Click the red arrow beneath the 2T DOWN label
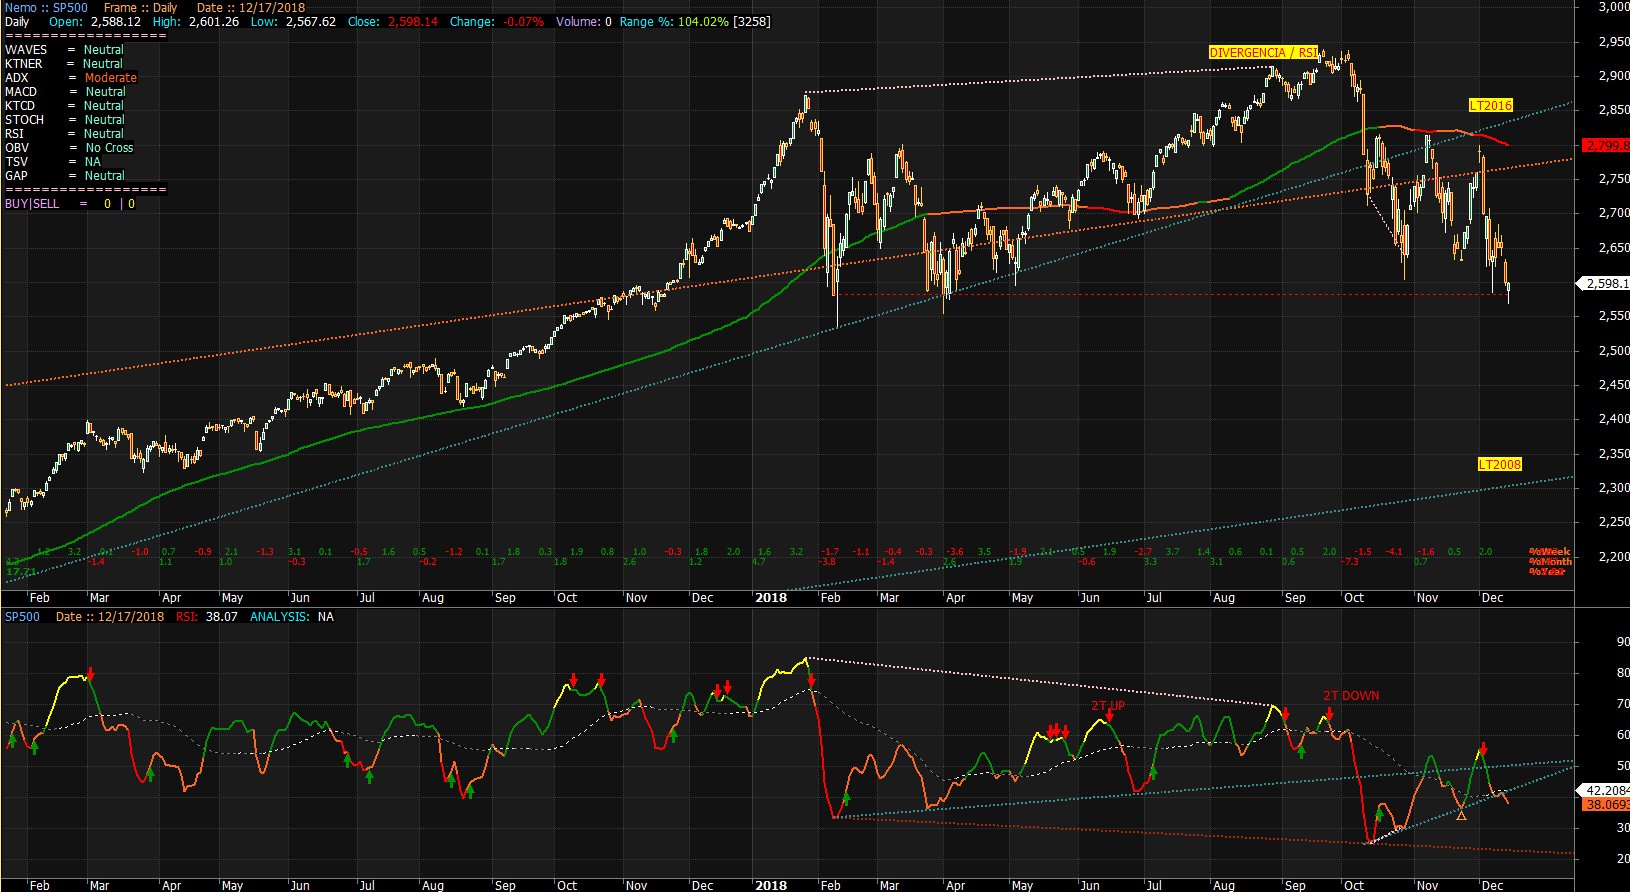Screen dimensions: 1630x892 pos(1330,714)
